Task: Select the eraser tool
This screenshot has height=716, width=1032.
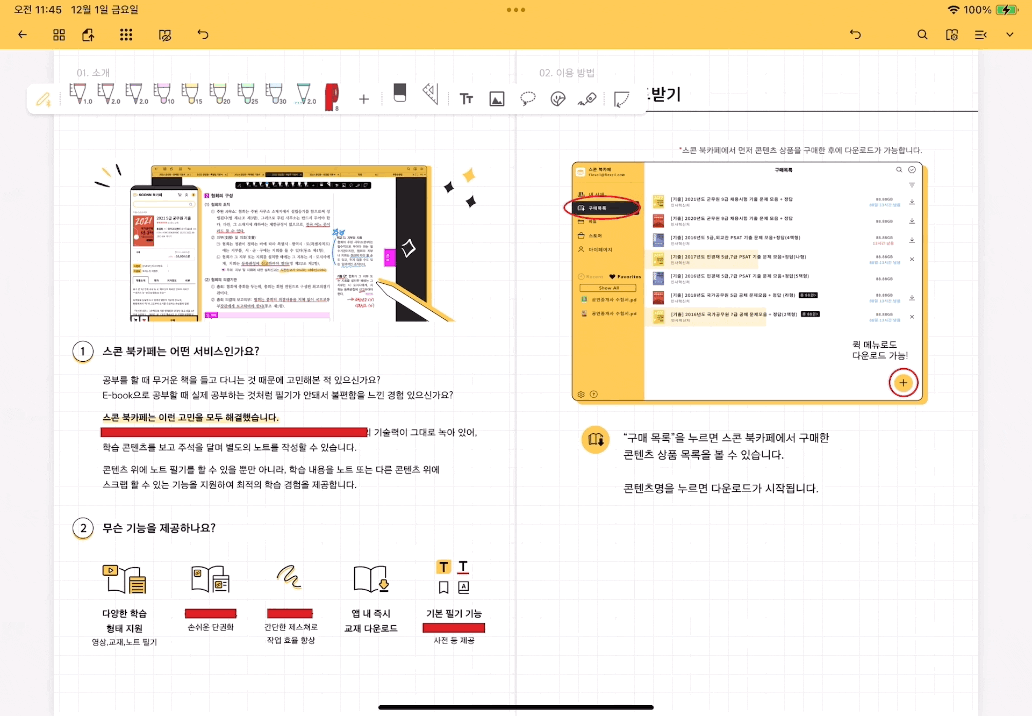Action: click(x=400, y=93)
